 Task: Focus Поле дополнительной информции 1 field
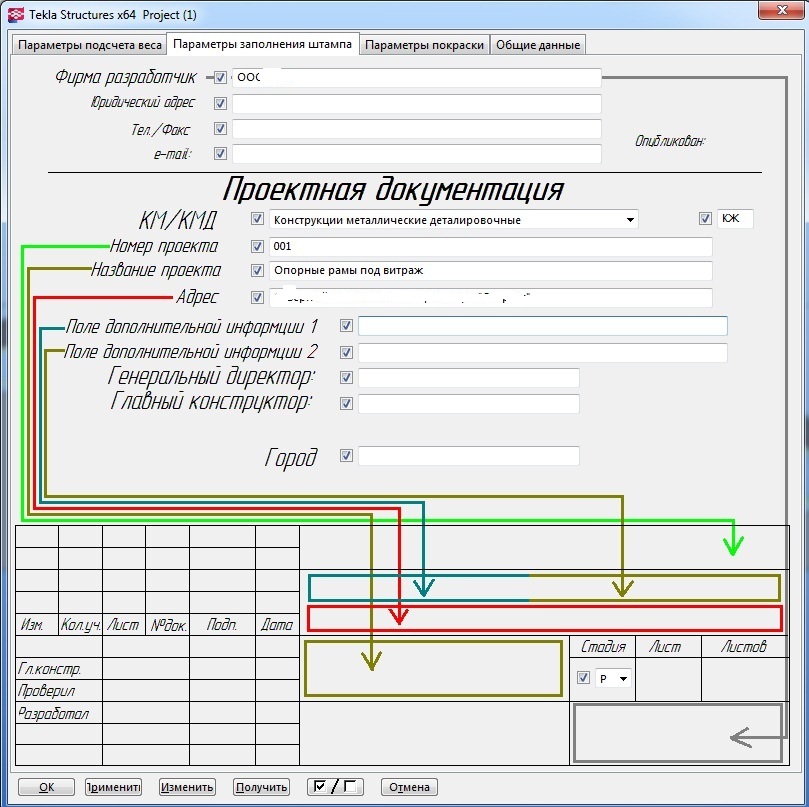[543, 326]
